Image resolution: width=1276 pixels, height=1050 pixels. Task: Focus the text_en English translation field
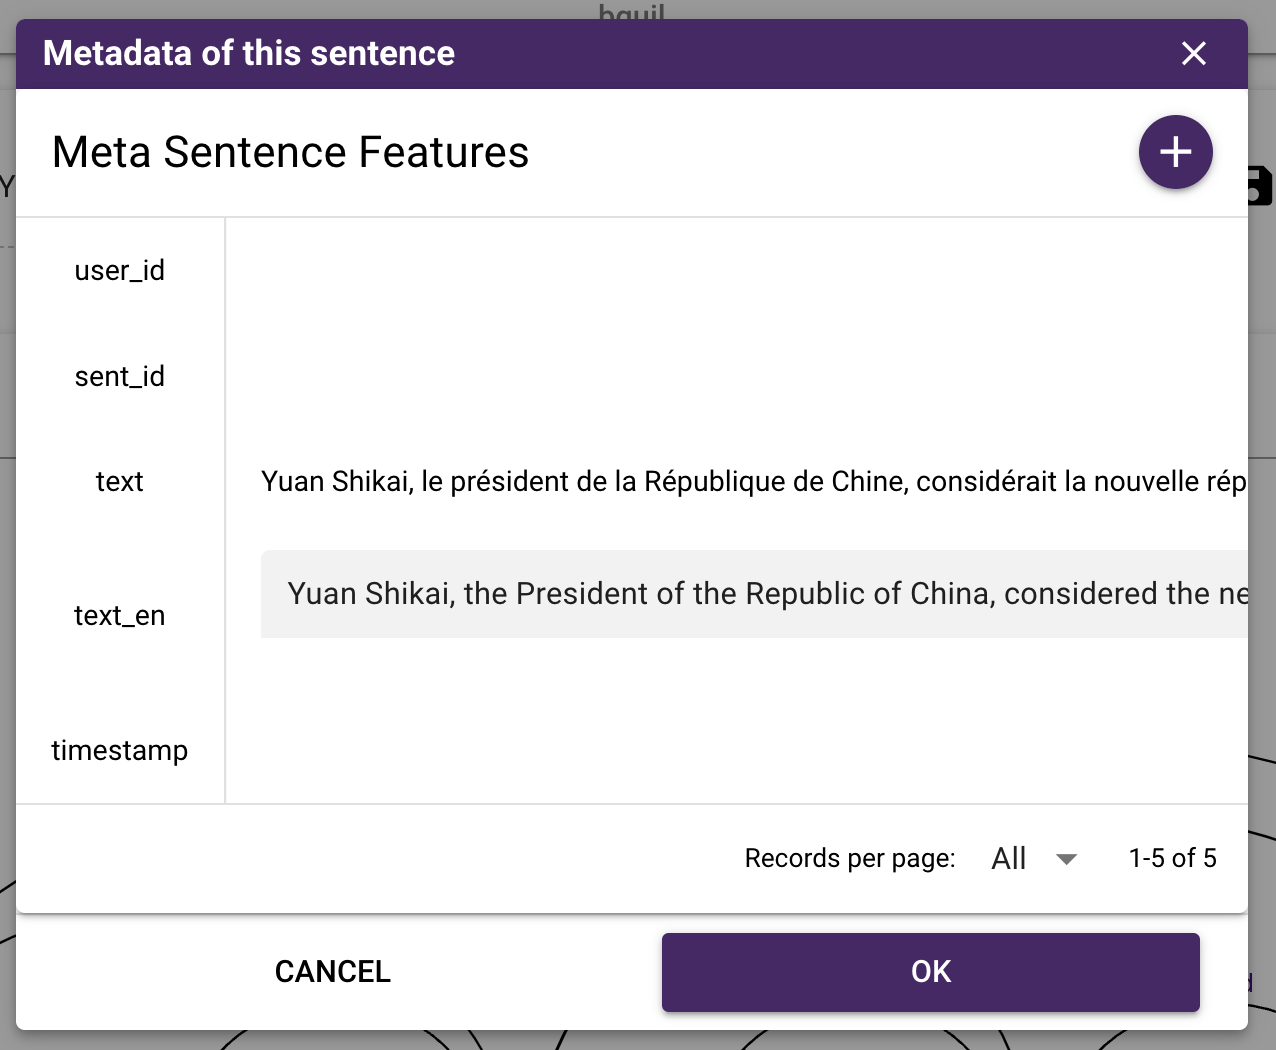point(754,594)
